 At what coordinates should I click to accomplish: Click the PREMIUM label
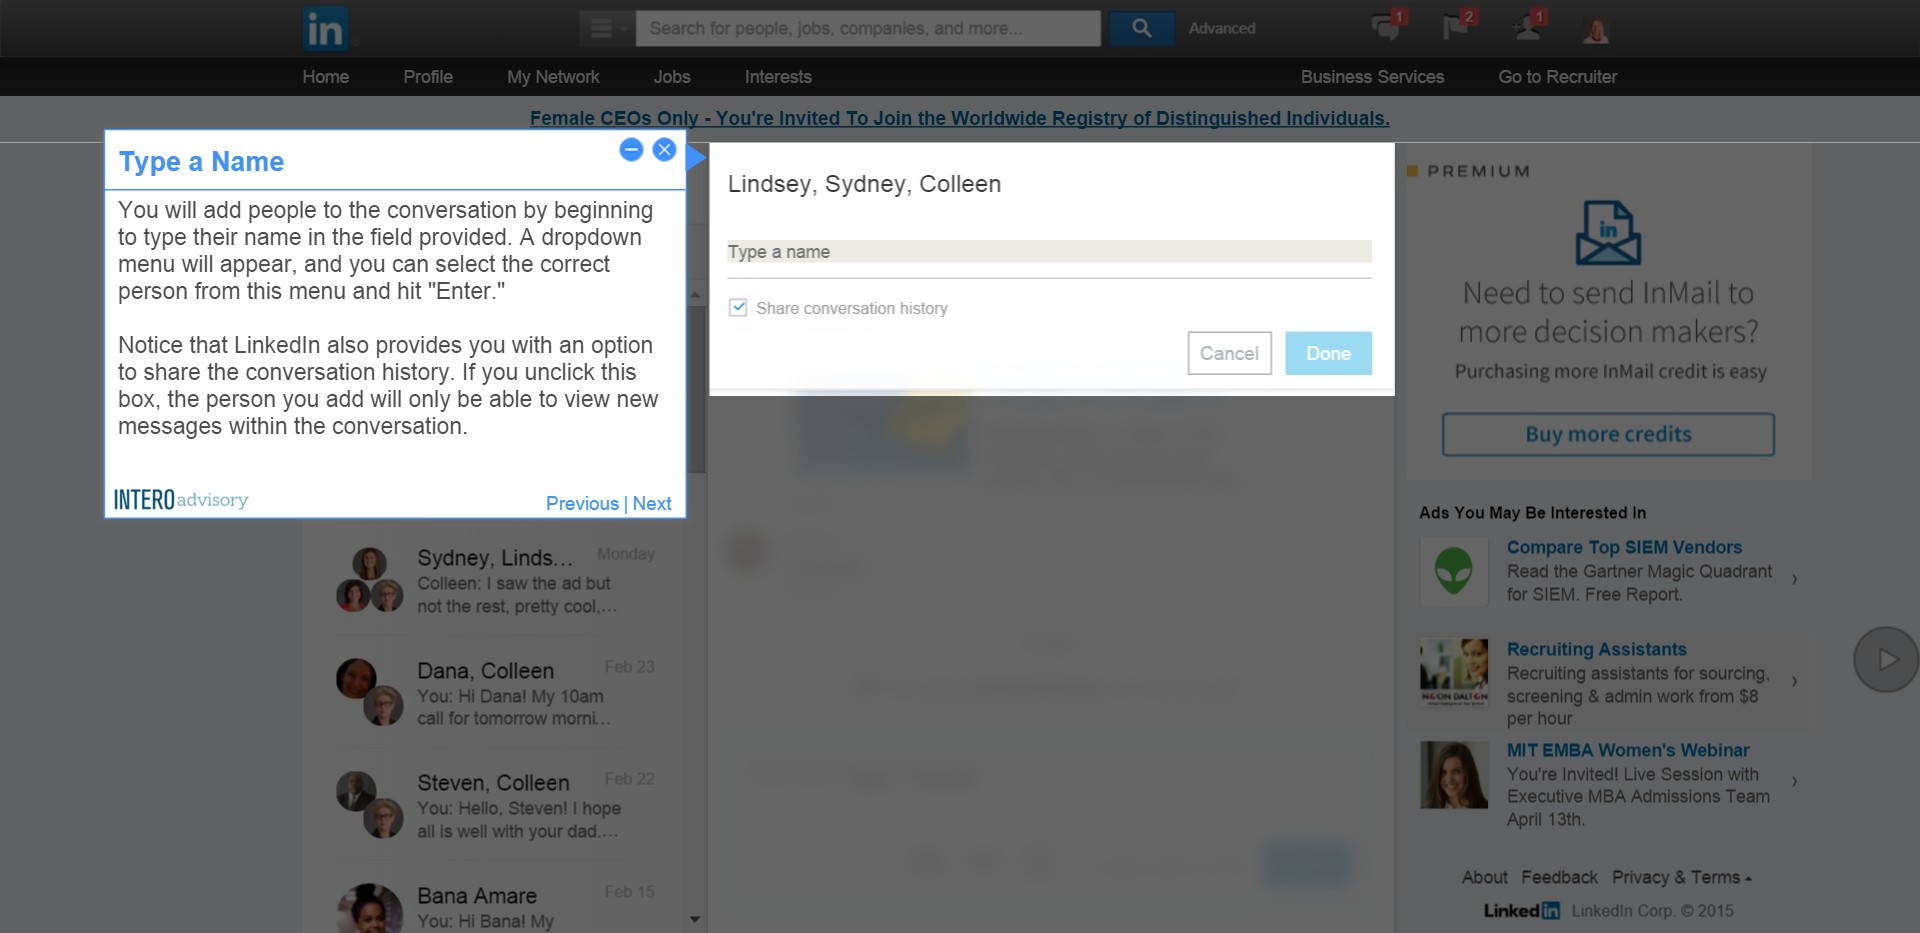(x=1478, y=171)
